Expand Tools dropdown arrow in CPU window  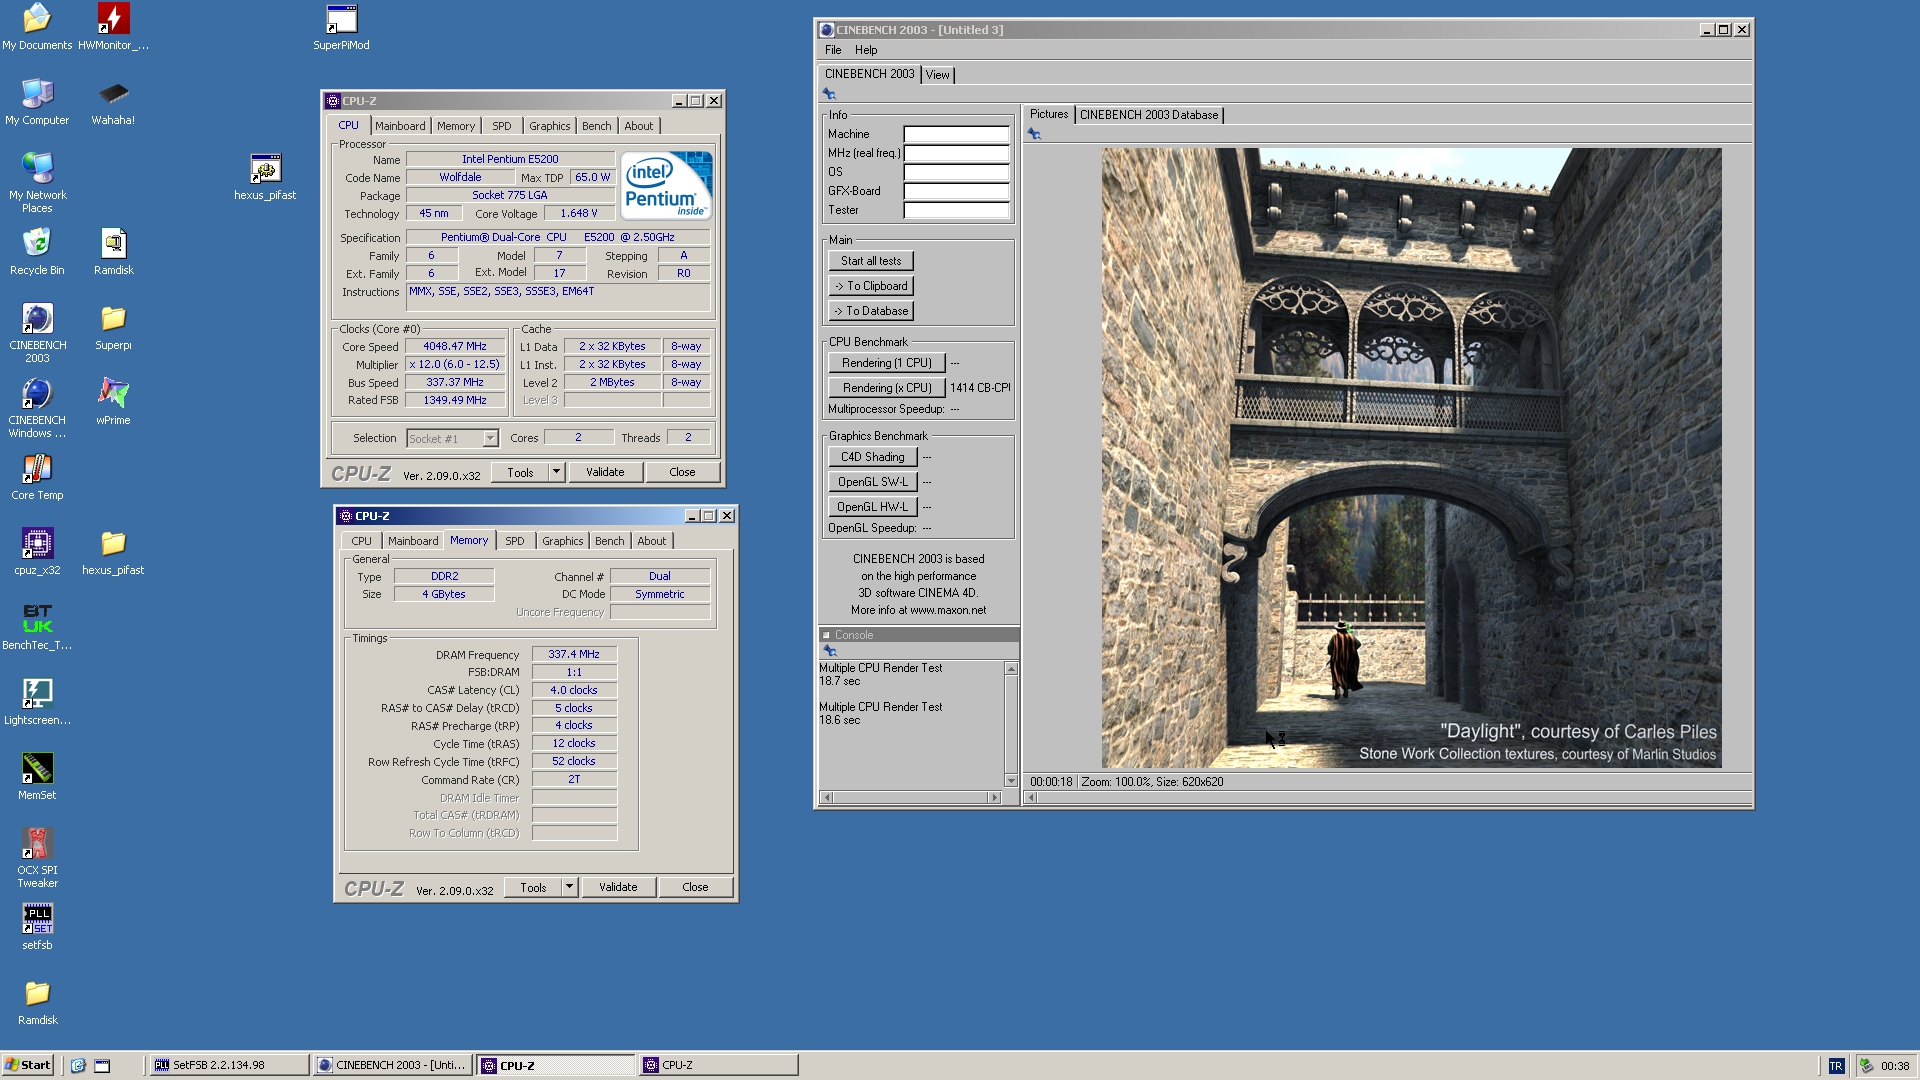coord(557,472)
